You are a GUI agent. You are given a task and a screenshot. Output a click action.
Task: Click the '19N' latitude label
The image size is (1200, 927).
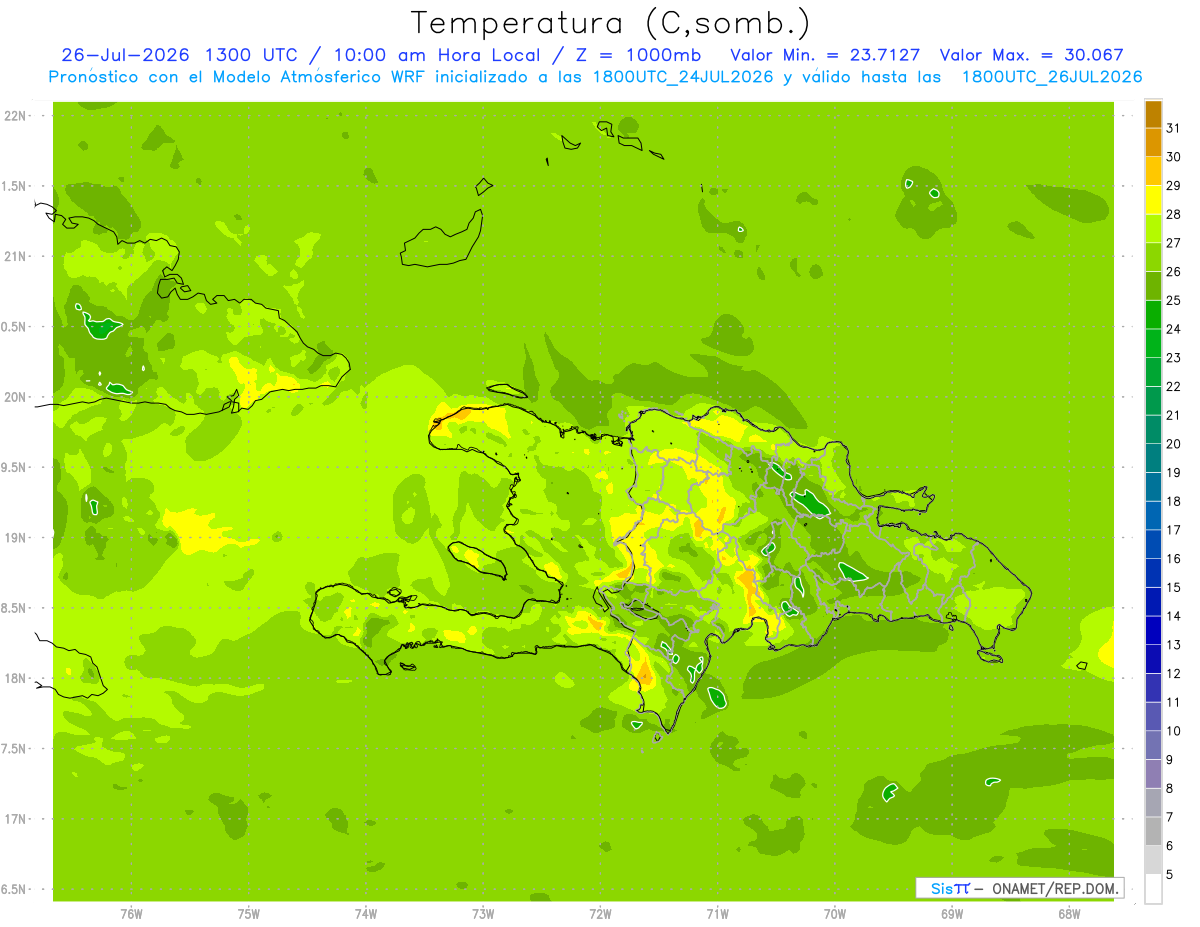16,538
